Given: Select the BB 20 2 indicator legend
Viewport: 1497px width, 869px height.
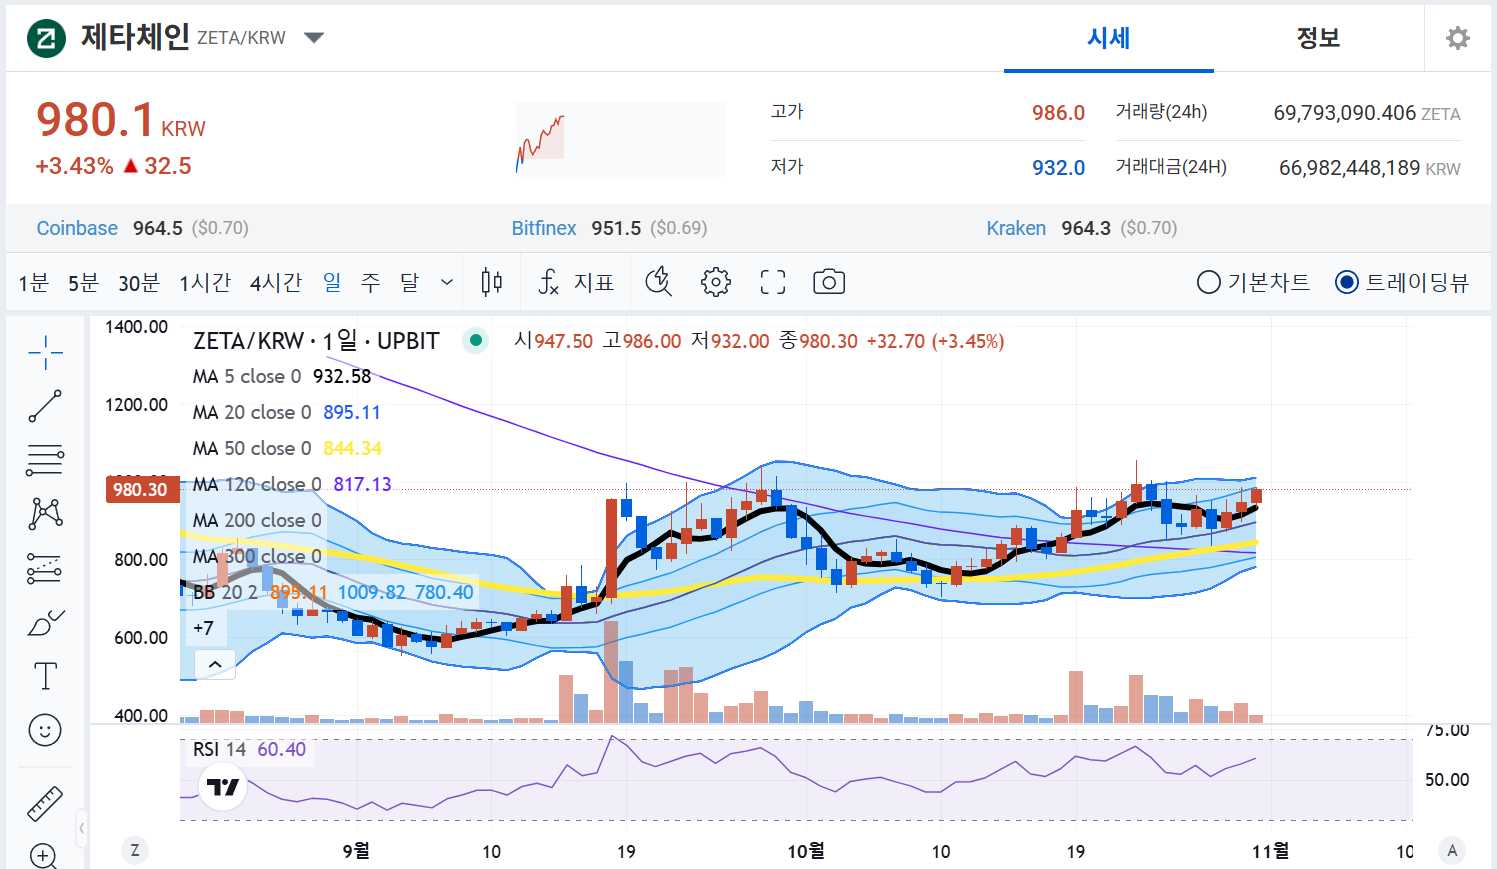Looking at the screenshot, I should point(333,592).
